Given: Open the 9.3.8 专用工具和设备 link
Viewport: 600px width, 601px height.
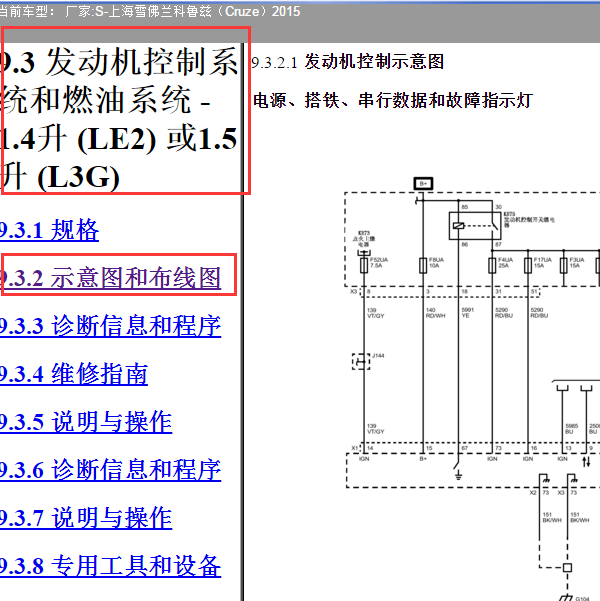Looking at the screenshot, I should point(110,566).
